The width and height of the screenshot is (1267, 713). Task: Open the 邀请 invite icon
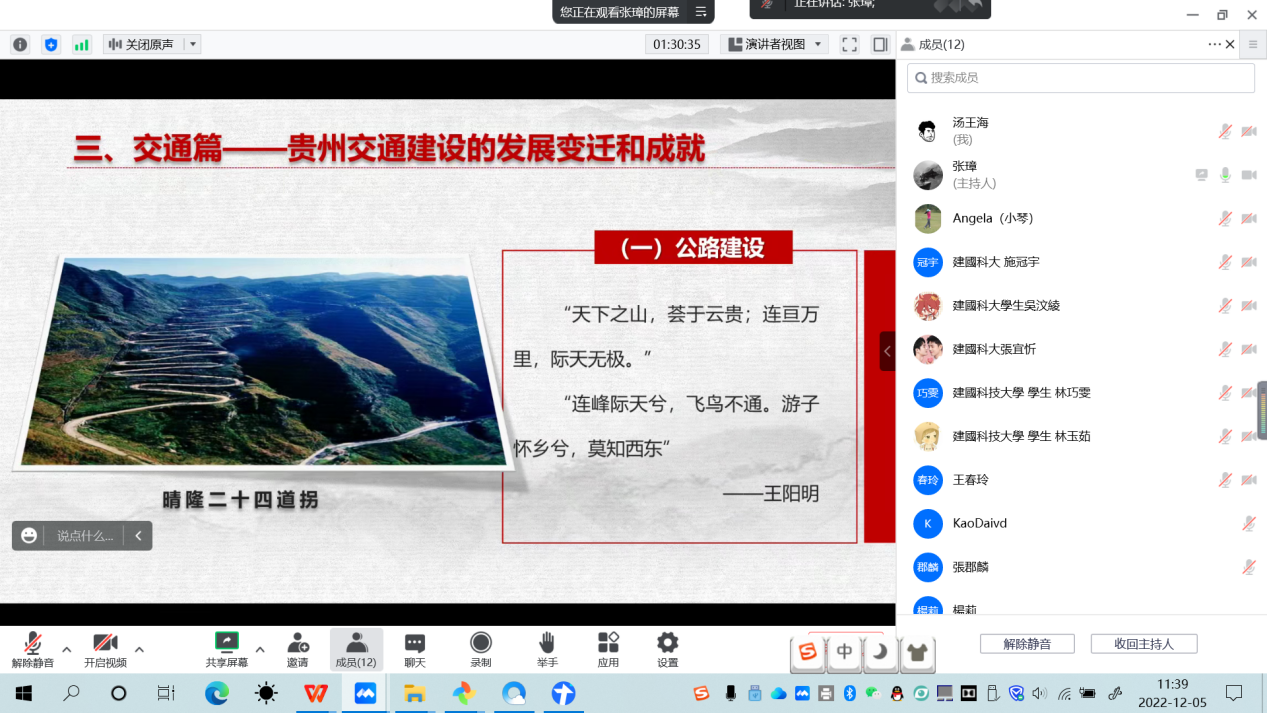(x=297, y=648)
